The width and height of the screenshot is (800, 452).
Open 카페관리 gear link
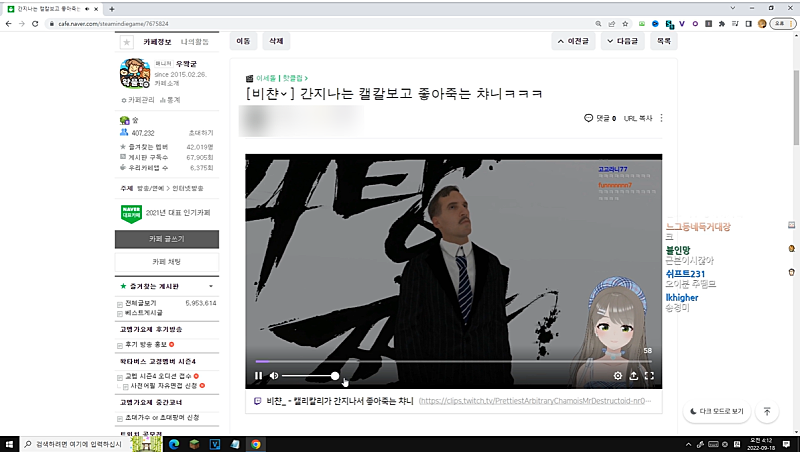pyautogui.click(x=138, y=100)
